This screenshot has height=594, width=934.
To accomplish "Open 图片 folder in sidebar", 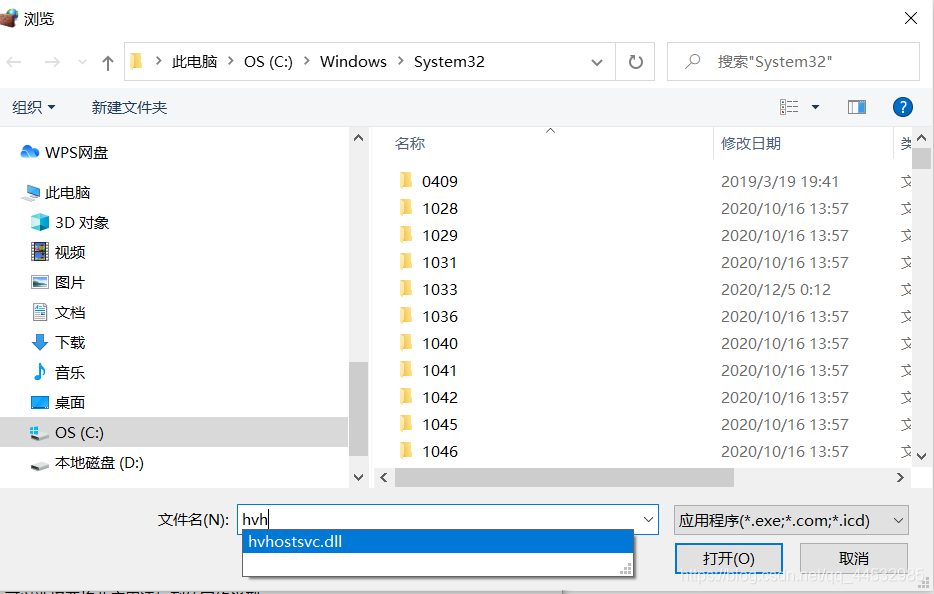I will [x=58, y=282].
